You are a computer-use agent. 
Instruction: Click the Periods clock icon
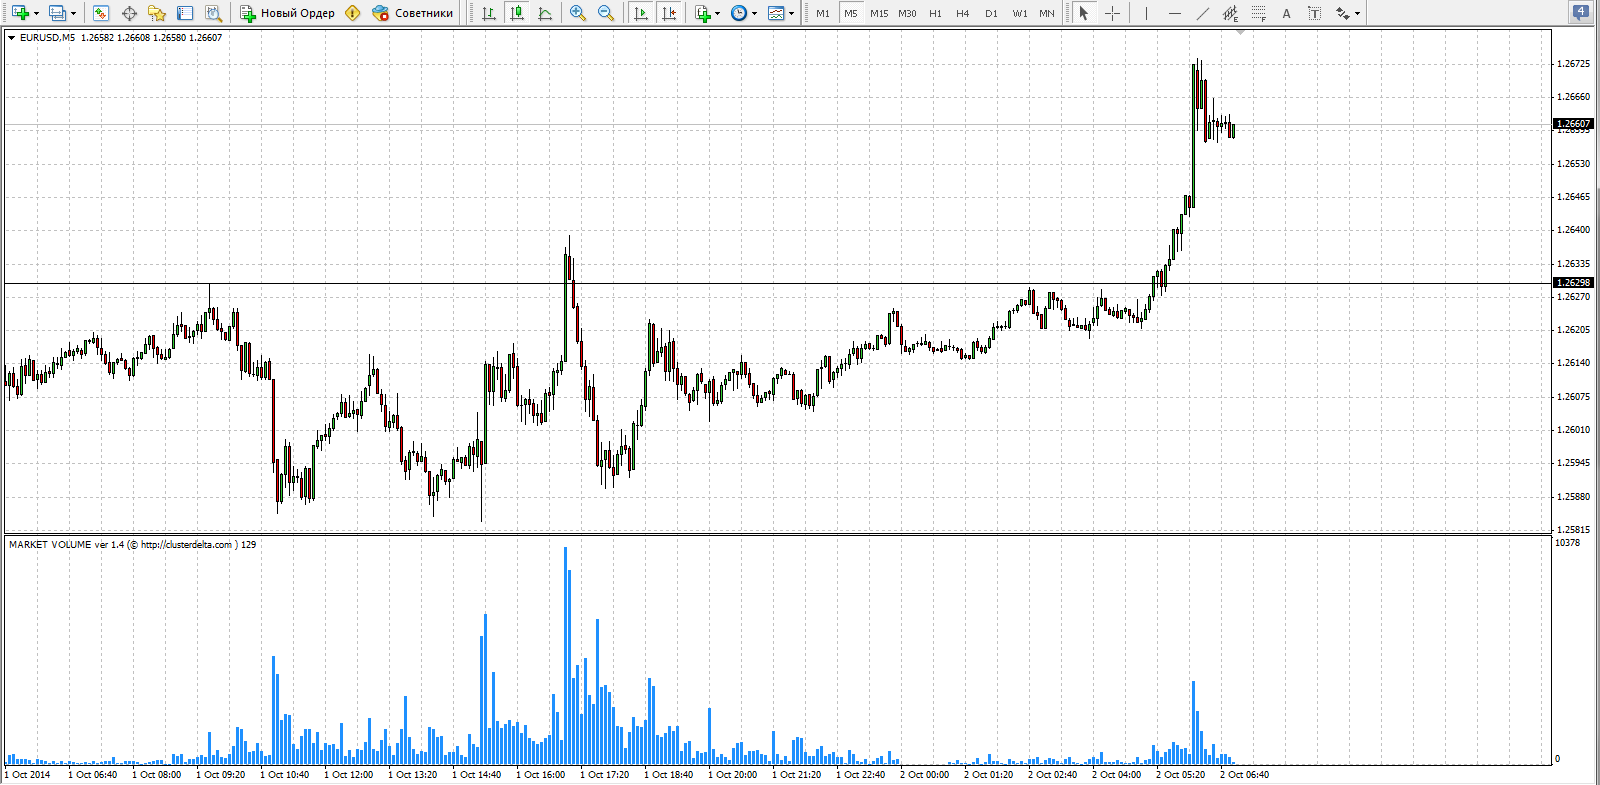(x=738, y=13)
